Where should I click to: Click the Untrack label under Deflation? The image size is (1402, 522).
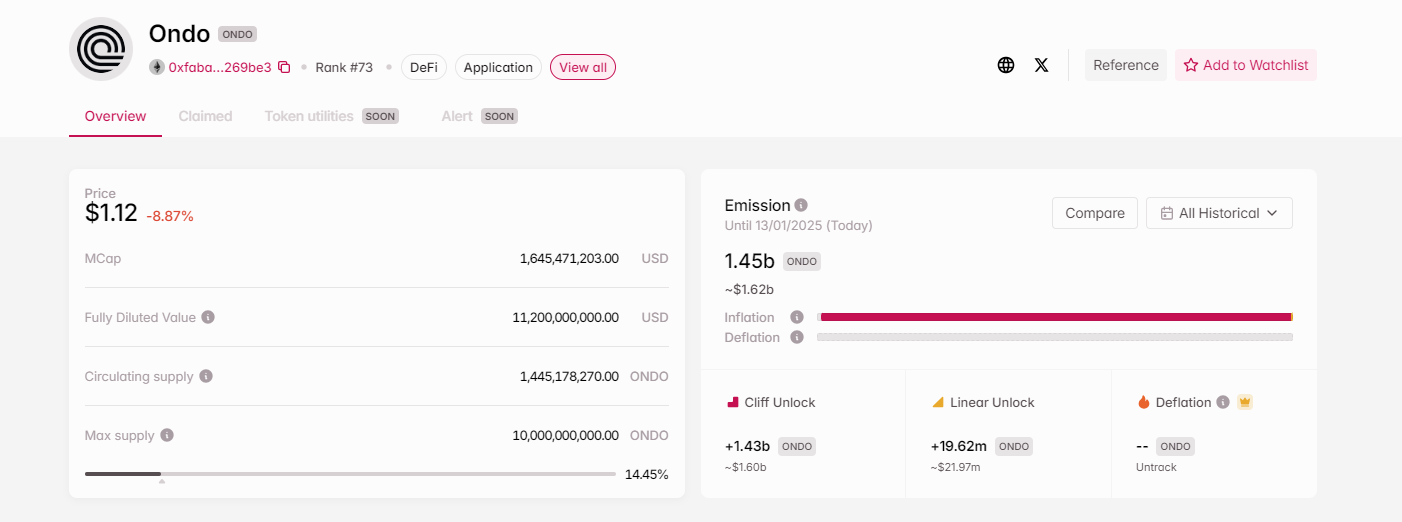[1156, 467]
